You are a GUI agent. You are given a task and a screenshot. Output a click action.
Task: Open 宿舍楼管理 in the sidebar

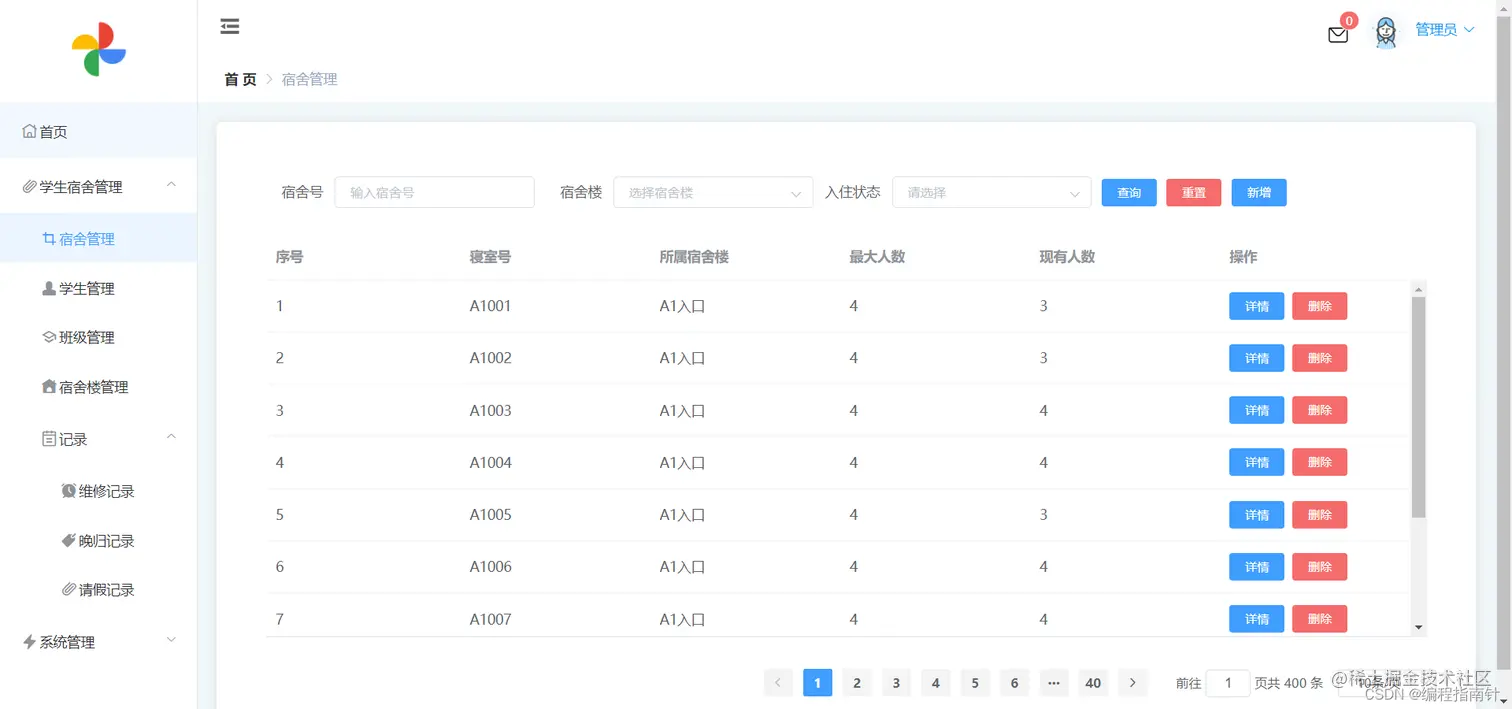(x=98, y=386)
